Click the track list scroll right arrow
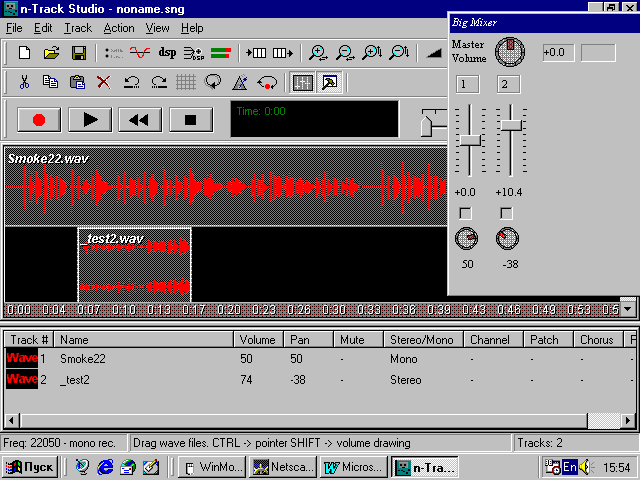The width and height of the screenshot is (640, 480). 628,420
